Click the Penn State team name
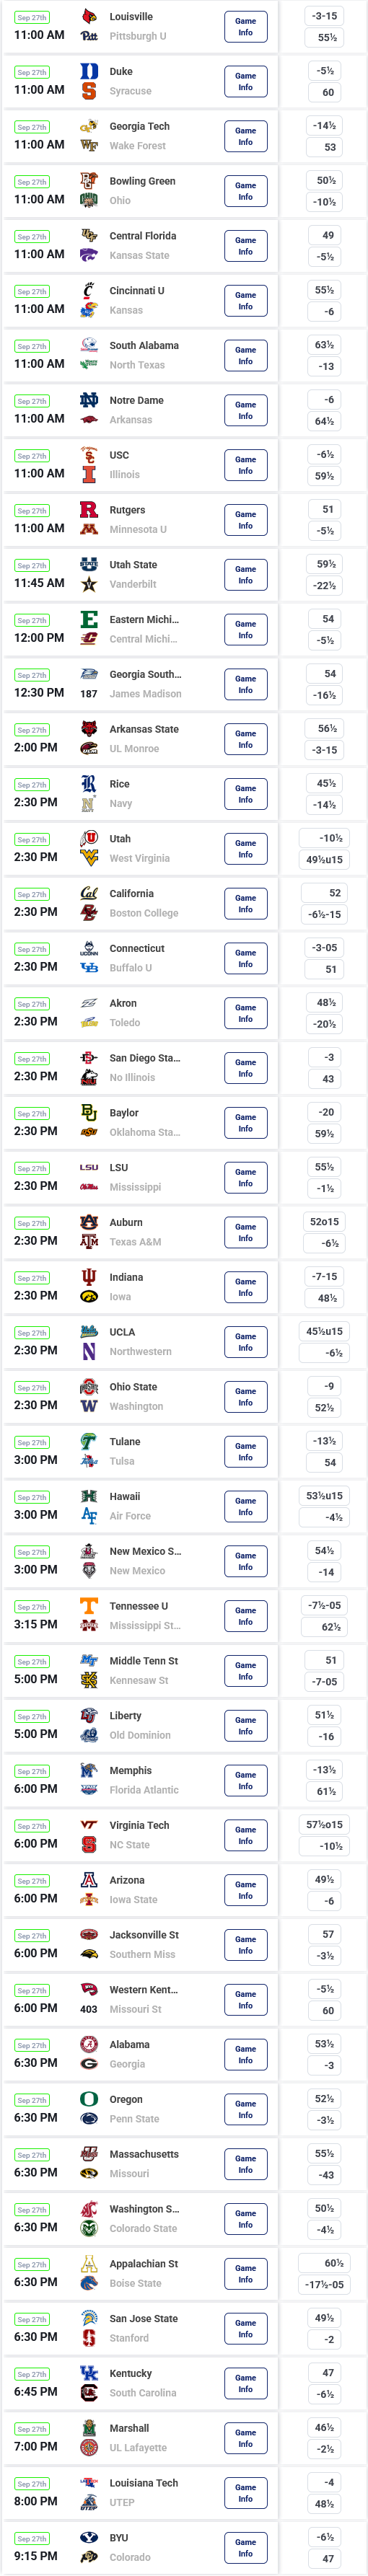Screen dimensions: 368x2576 tap(134, 2119)
